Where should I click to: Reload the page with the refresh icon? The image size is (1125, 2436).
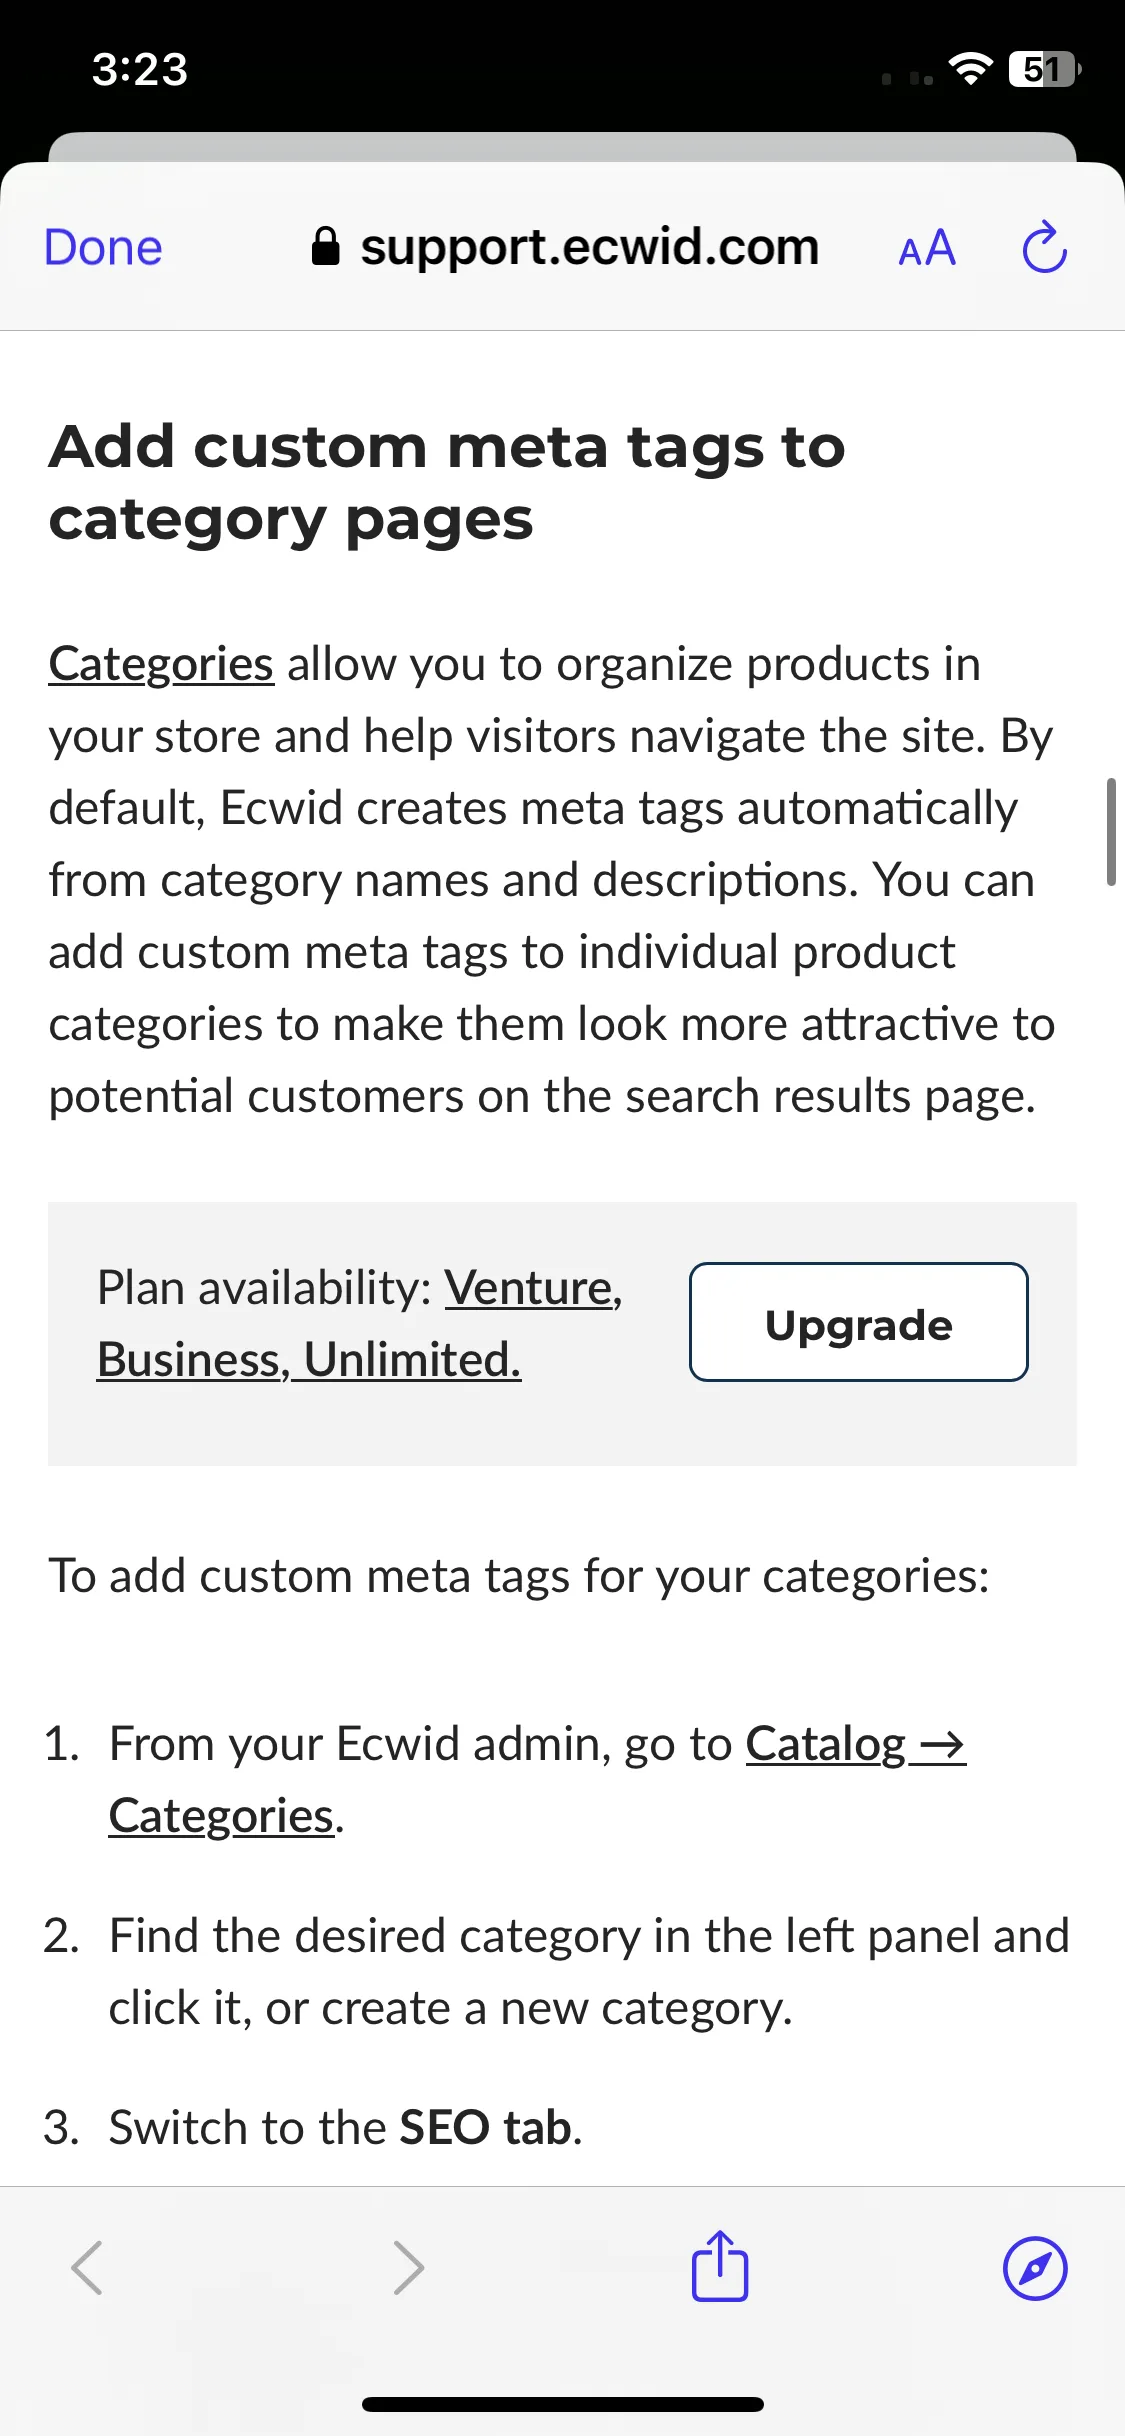coord(1045,247)
